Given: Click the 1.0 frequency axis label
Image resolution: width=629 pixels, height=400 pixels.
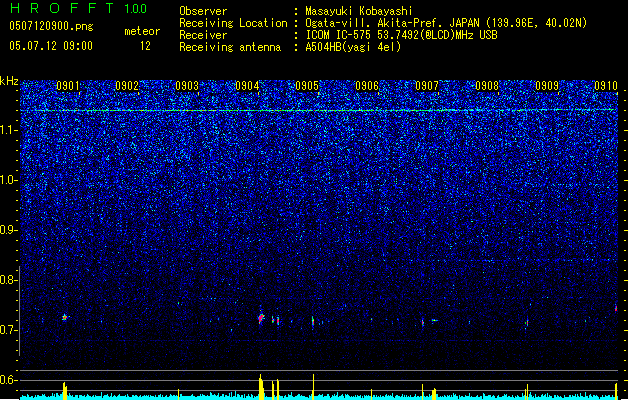Looking at the screenshot, I should [9, 180].
